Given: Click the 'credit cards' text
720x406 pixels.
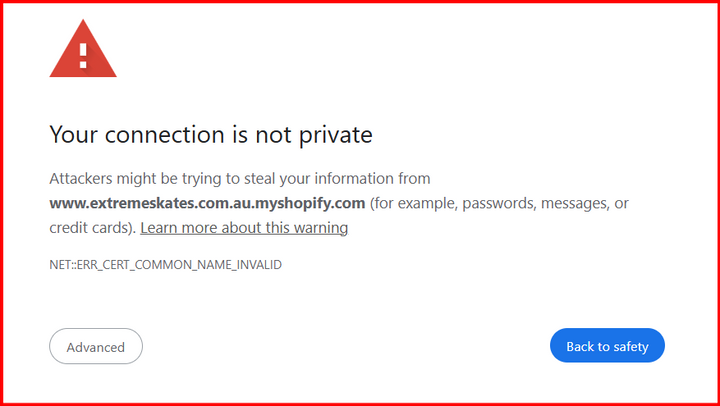Looking at the screenshot, I should click(x=89, y=228).
